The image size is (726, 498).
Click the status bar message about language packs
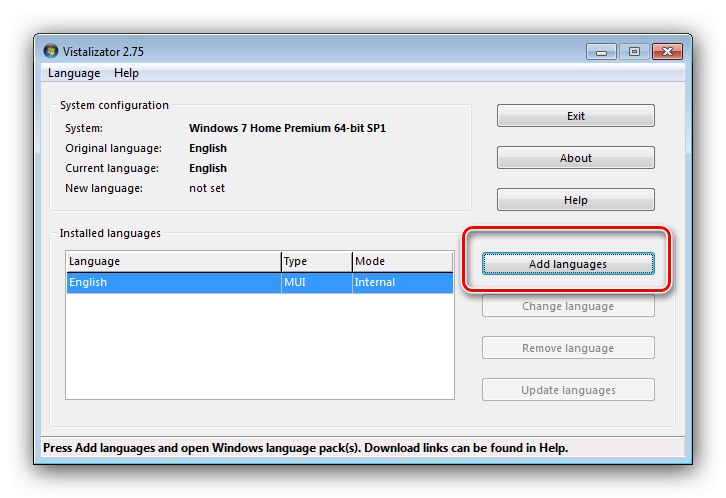point(306,448)
